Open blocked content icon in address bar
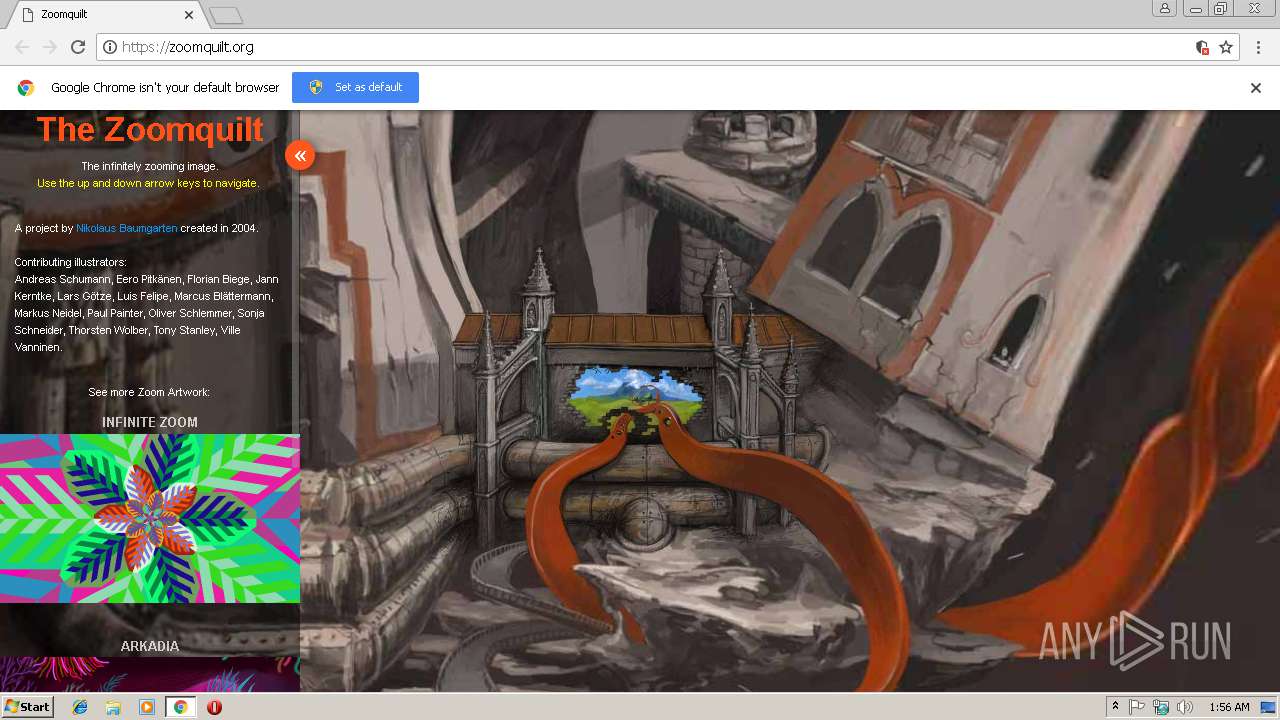 pyautogui.click(x=1202, y=47)
